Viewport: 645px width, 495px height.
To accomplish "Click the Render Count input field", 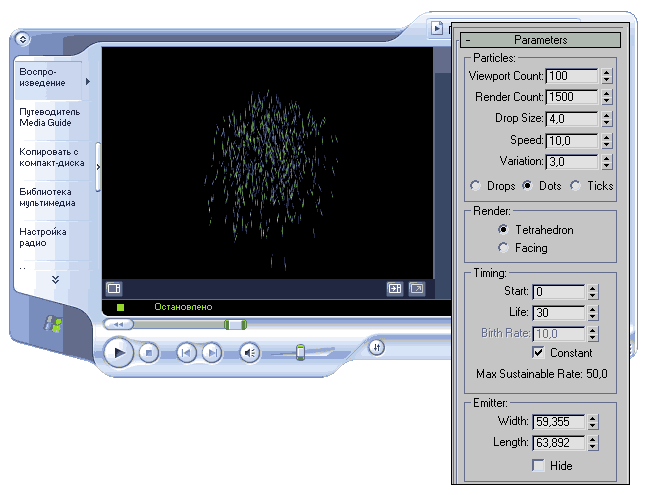I will 571,97.
